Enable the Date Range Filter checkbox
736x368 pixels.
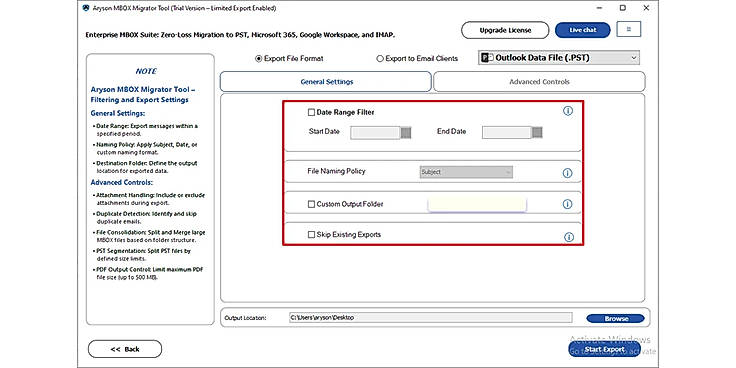311,113
